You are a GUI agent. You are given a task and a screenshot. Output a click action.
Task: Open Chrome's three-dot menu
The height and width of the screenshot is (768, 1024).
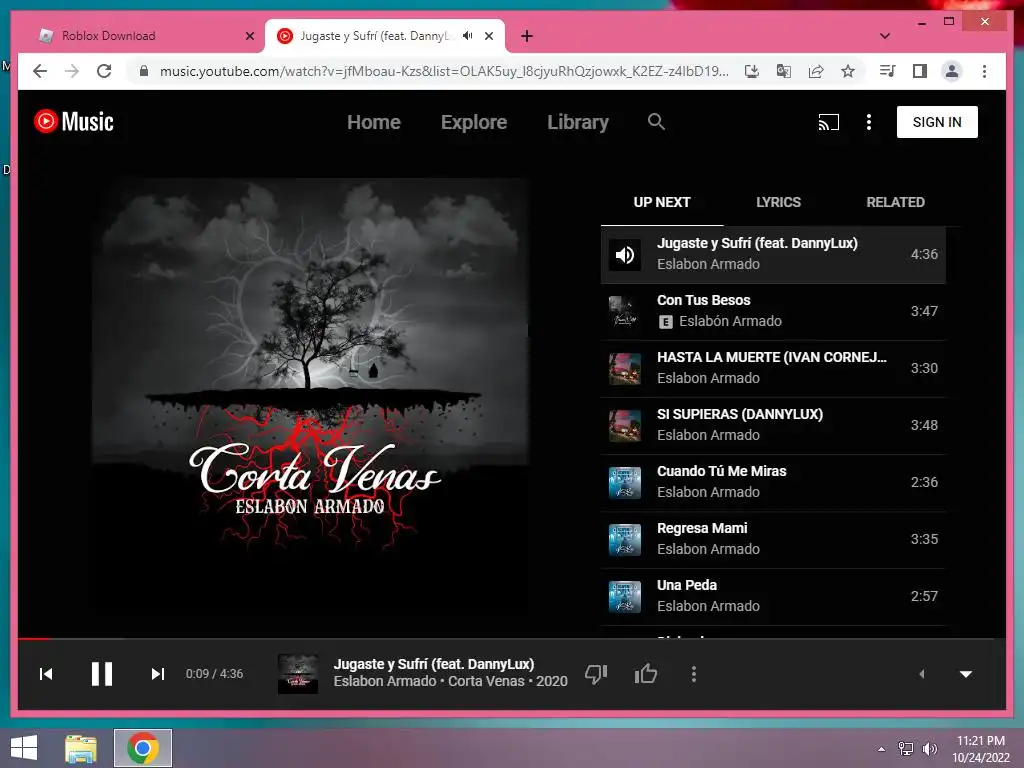pos(984,71)
